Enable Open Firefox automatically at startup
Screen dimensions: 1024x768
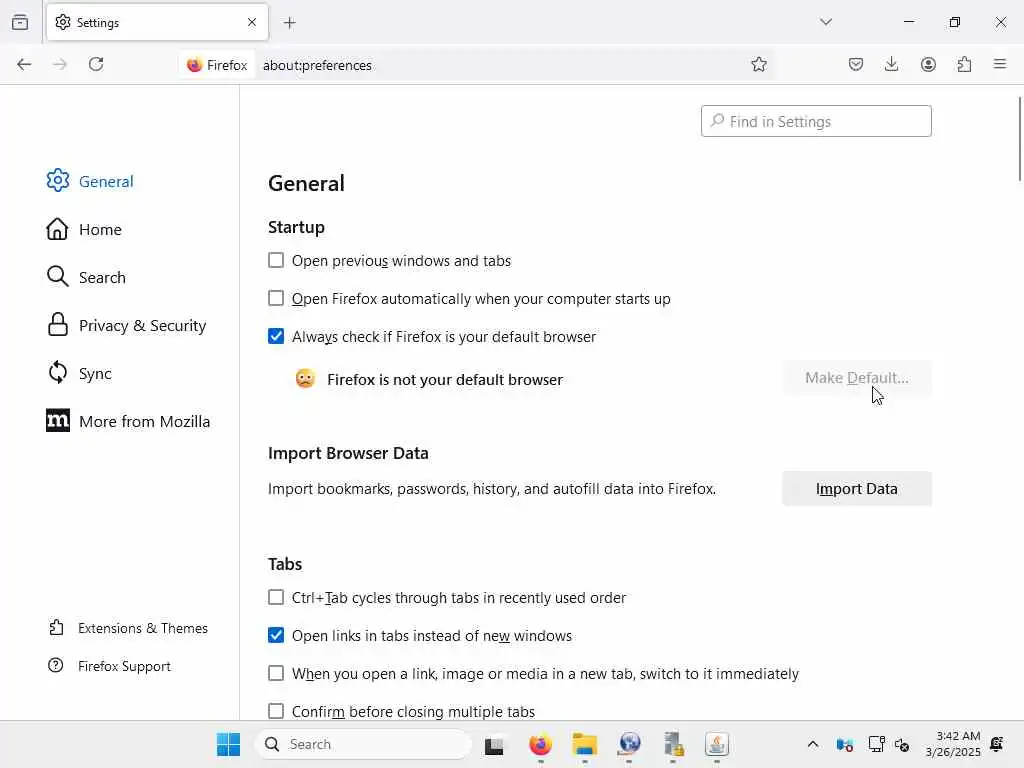pyautogui.click(x=276, y=298)
